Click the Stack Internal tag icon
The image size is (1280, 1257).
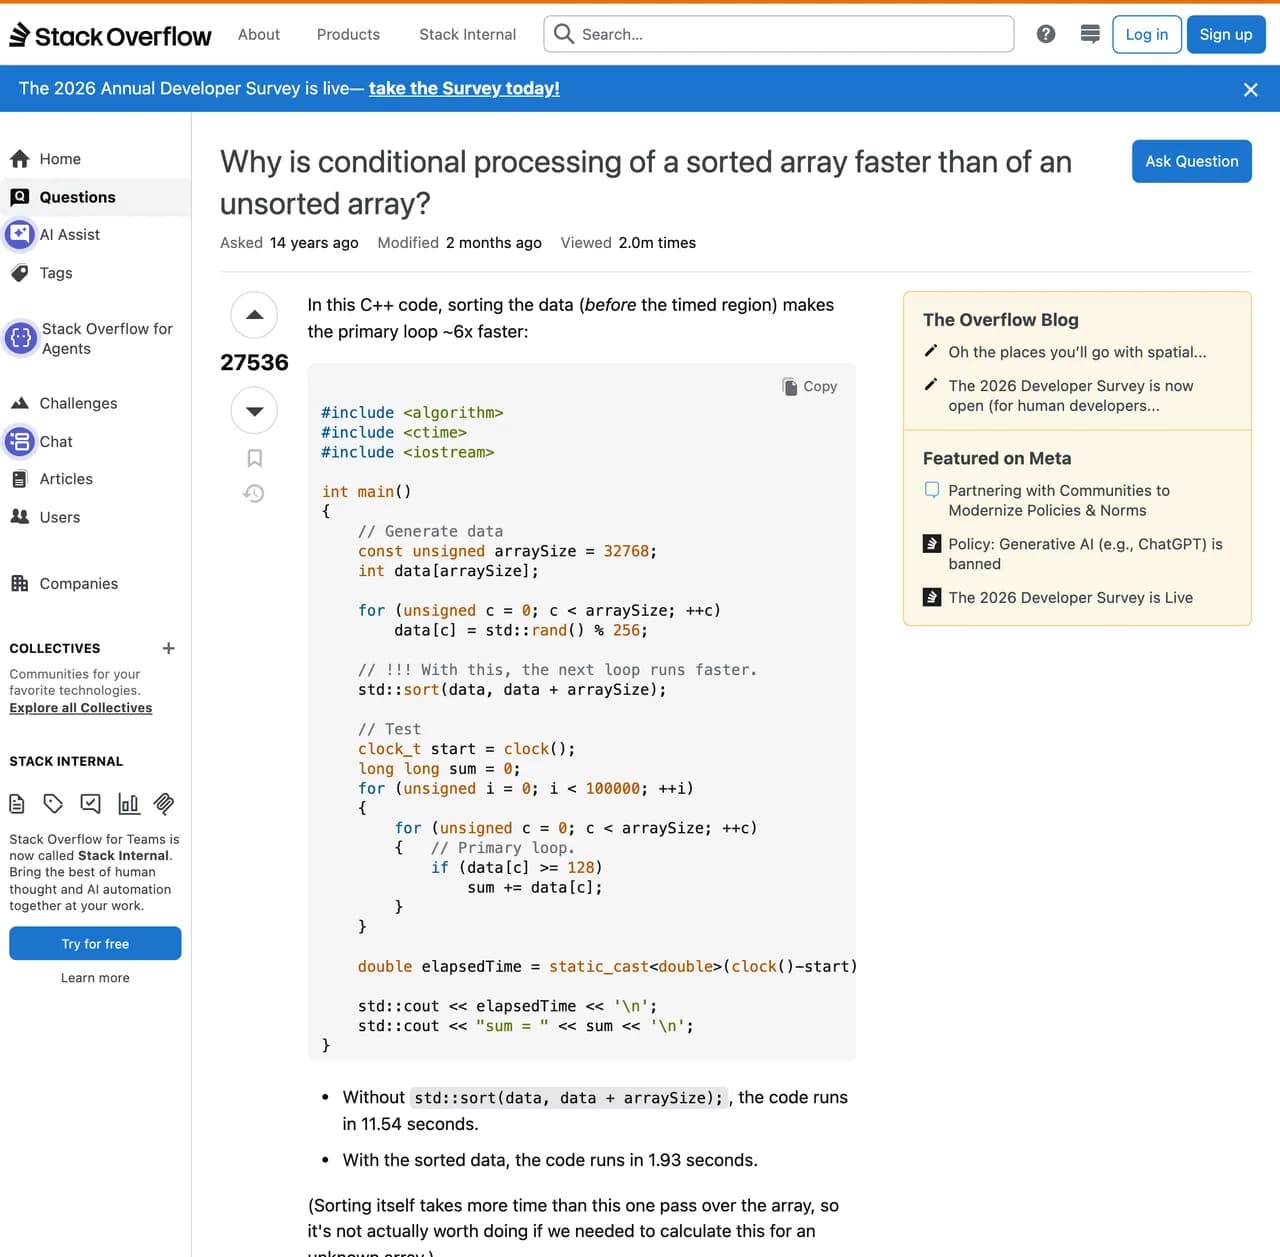(x=53, y=803)
